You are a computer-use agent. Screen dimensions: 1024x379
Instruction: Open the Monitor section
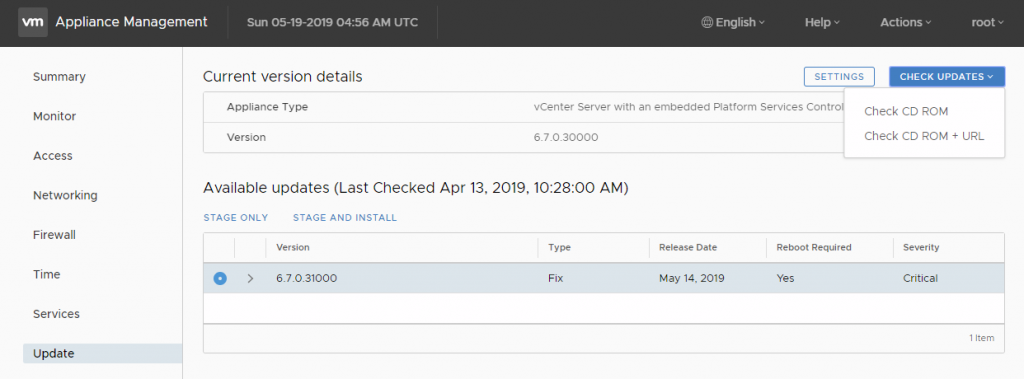pos(55,116)
